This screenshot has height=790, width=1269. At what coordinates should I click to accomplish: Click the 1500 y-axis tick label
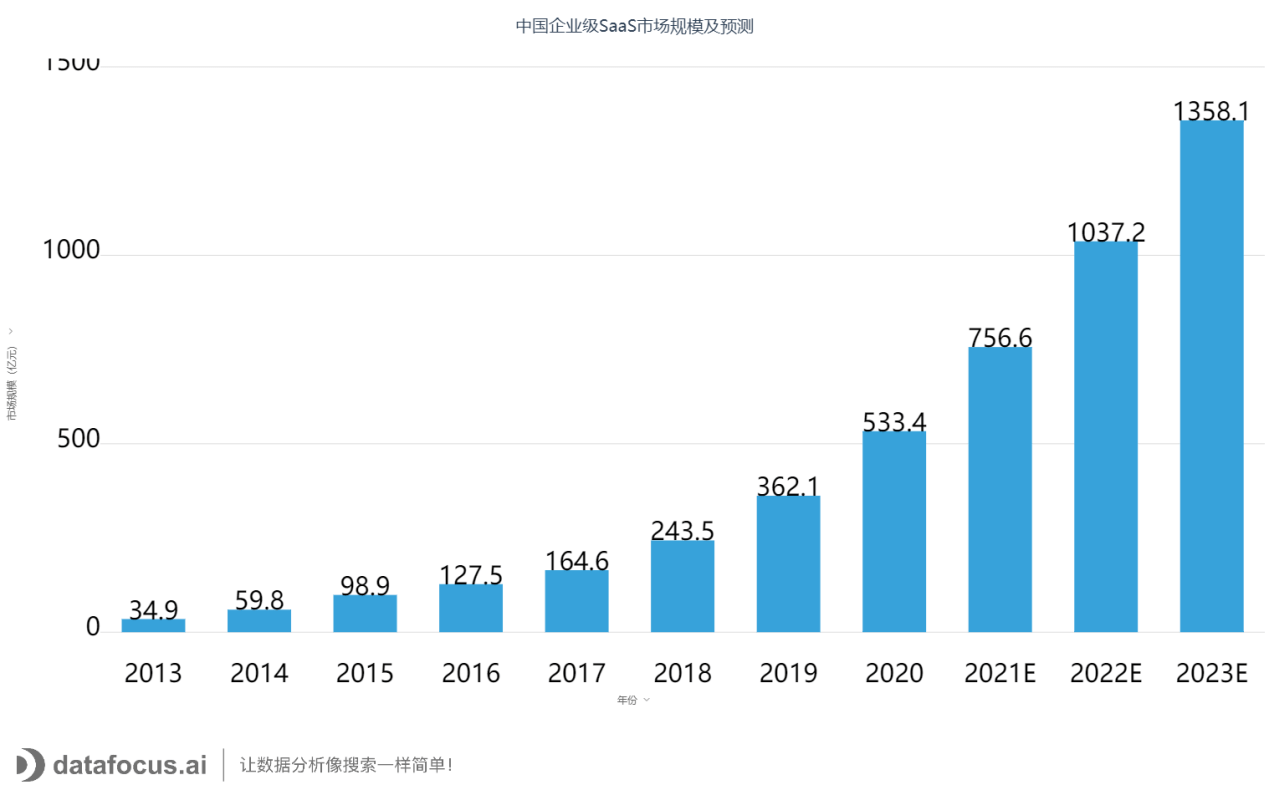[74, 61]
